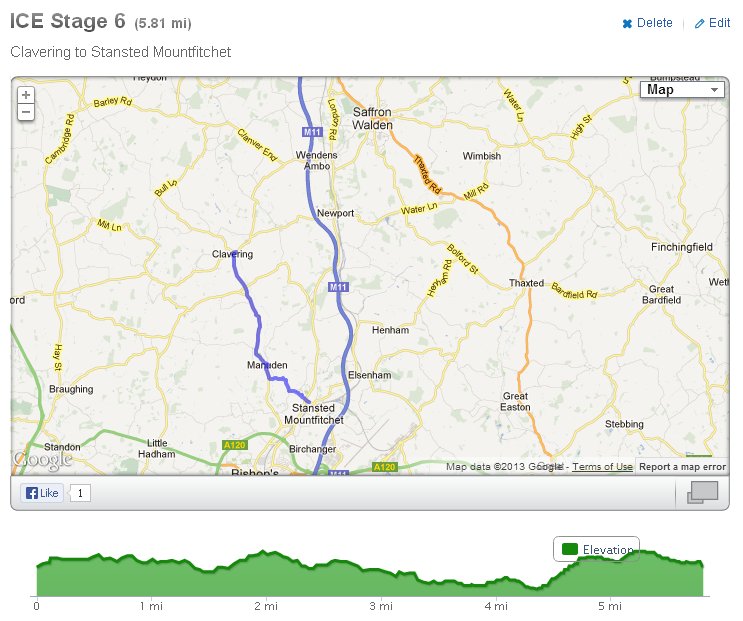Click the M11 motorway shield near Henham
The height and width of the screenshot is (621, 743).
pyautogui.click(x=336, y=288)
